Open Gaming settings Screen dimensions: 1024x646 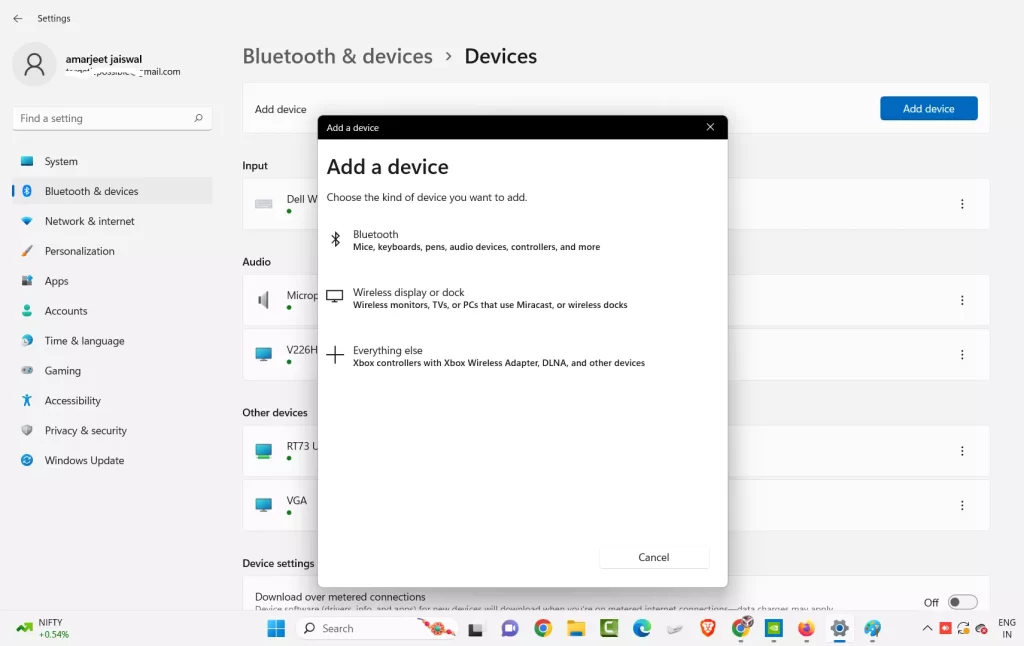[112, 370]
